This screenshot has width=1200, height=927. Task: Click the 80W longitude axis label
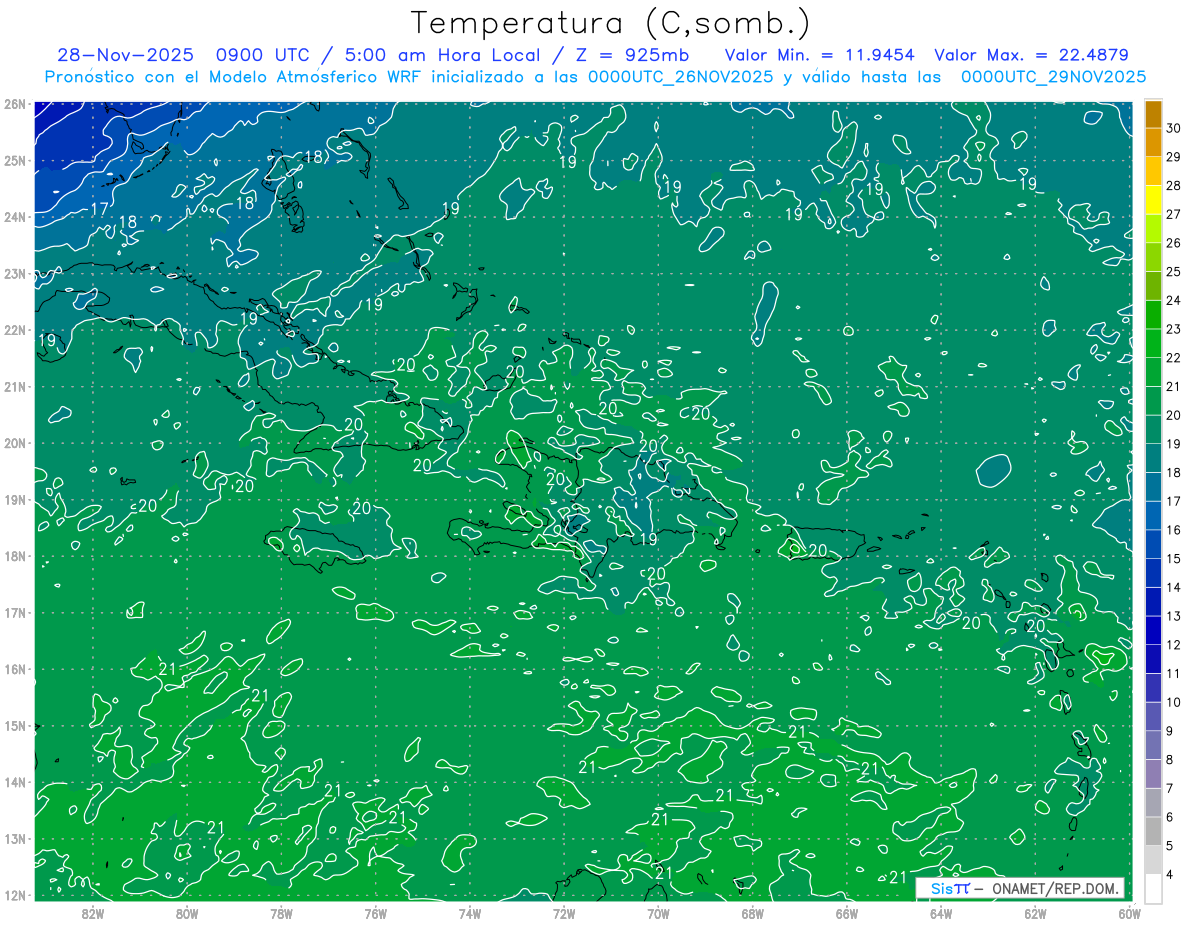coord(186,912)
